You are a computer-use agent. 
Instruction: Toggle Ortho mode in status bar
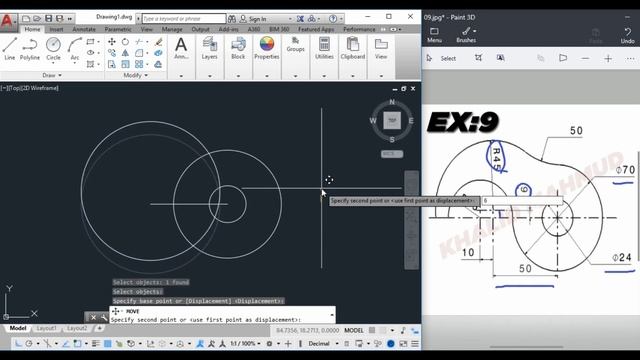(19, 344)
